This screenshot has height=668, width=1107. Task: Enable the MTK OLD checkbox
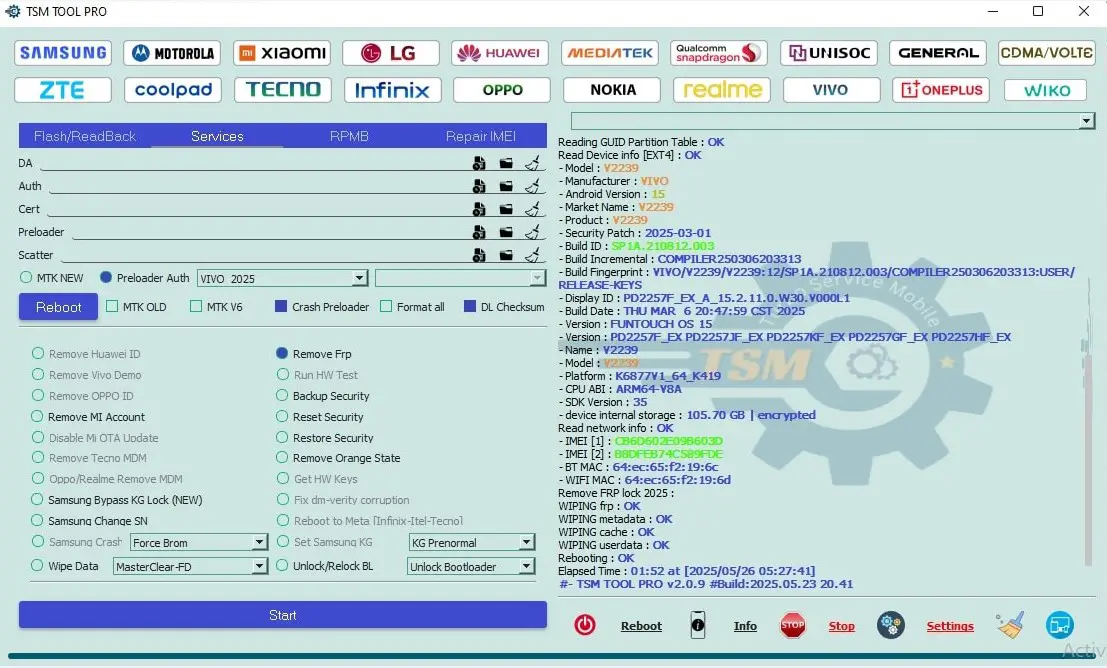pos(112,306)
